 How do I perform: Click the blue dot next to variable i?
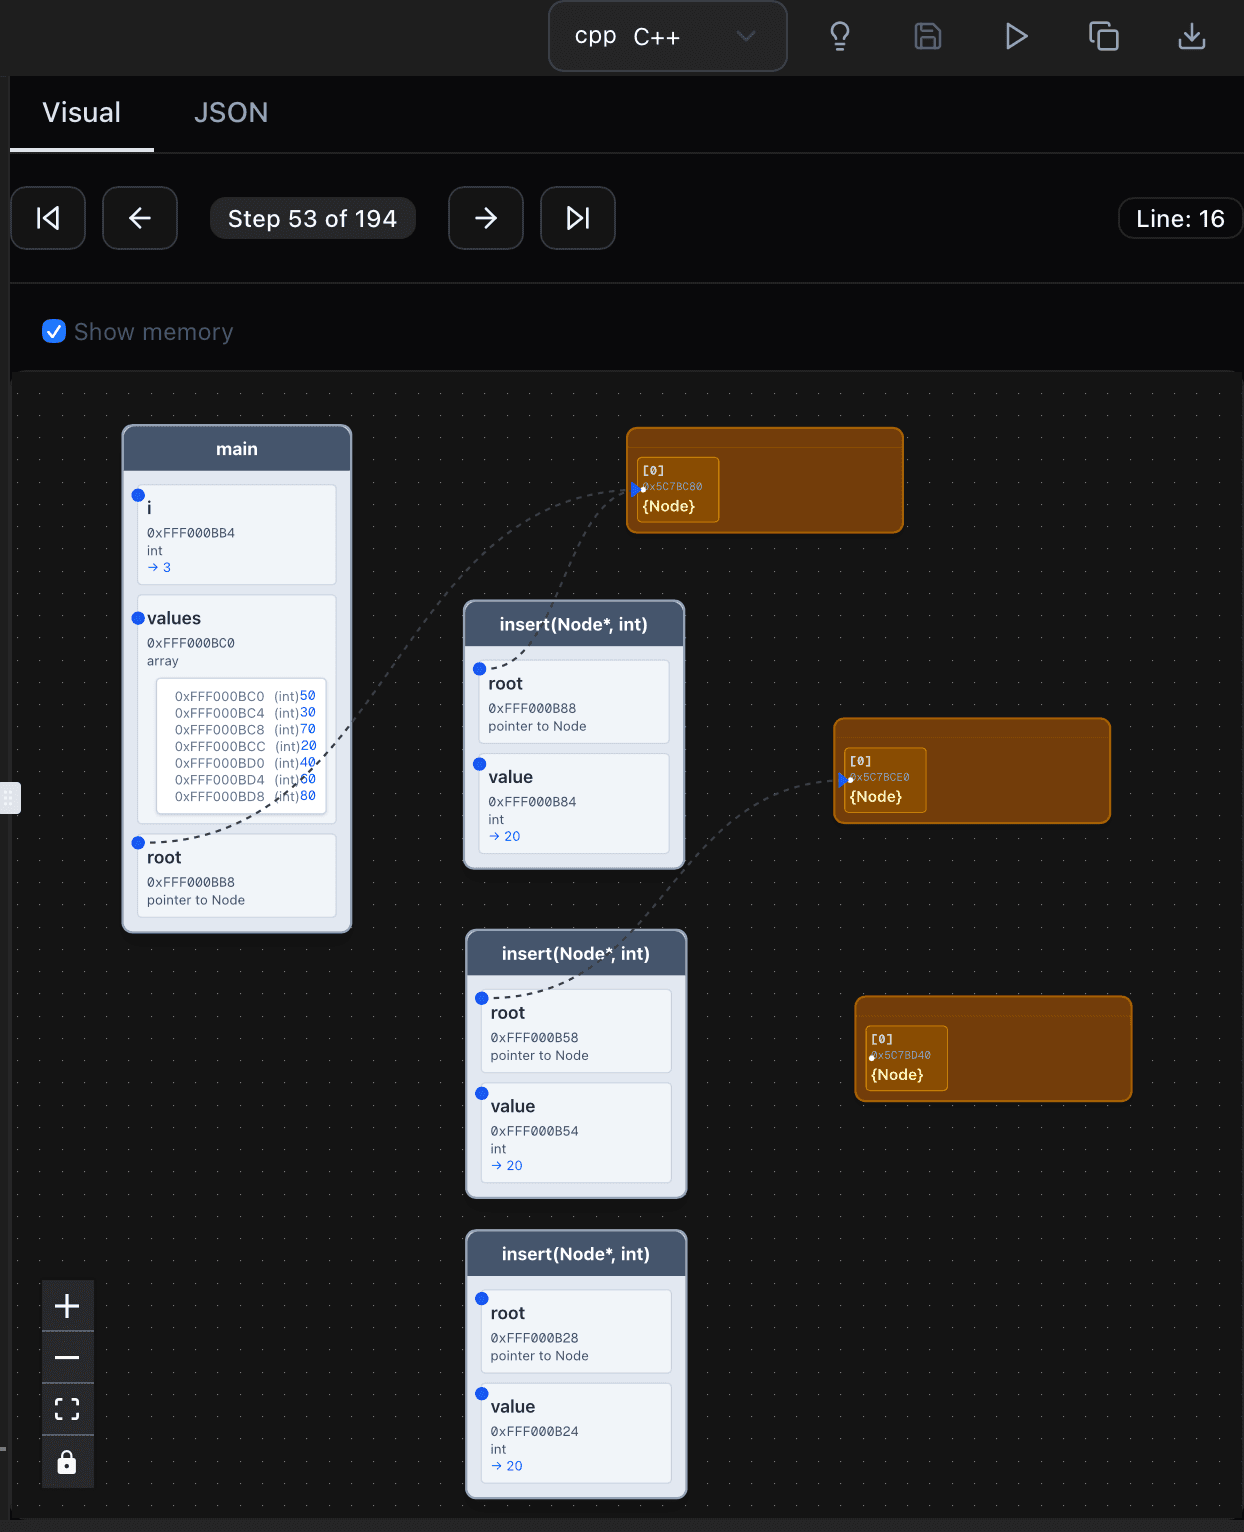pos(138,495)
